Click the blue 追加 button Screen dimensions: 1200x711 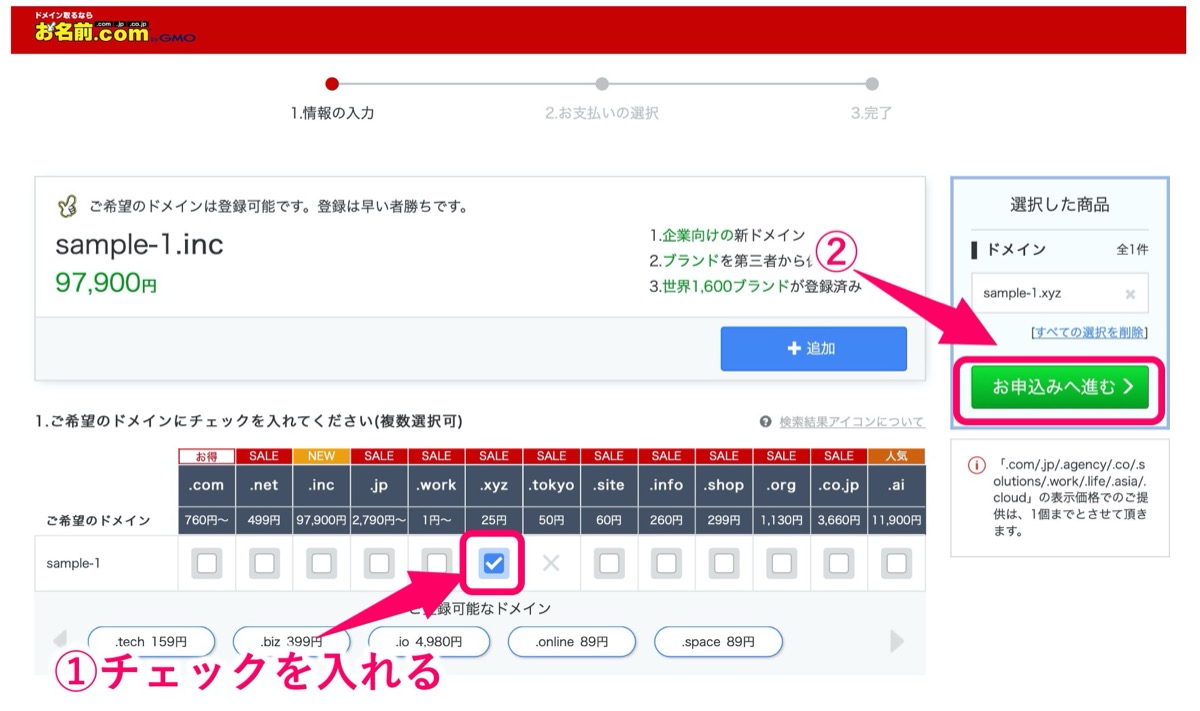click(x=814, y=348)
